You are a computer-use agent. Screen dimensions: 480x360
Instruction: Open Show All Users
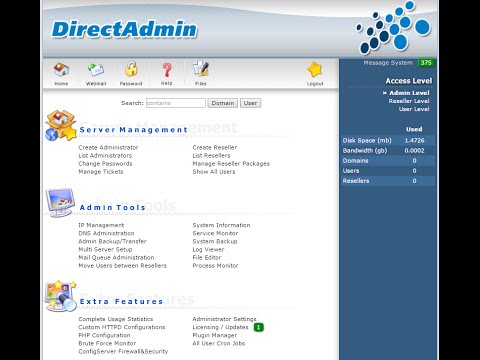(x=214, y=172)
